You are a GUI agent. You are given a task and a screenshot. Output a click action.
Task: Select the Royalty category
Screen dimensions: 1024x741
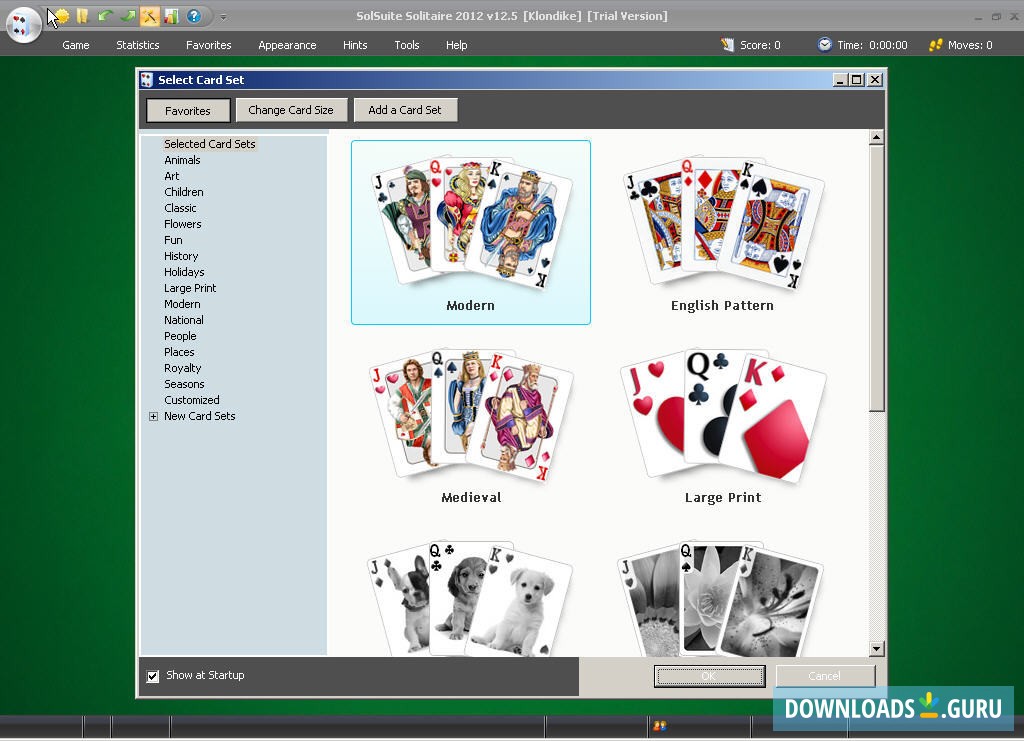tap(183, 368)
